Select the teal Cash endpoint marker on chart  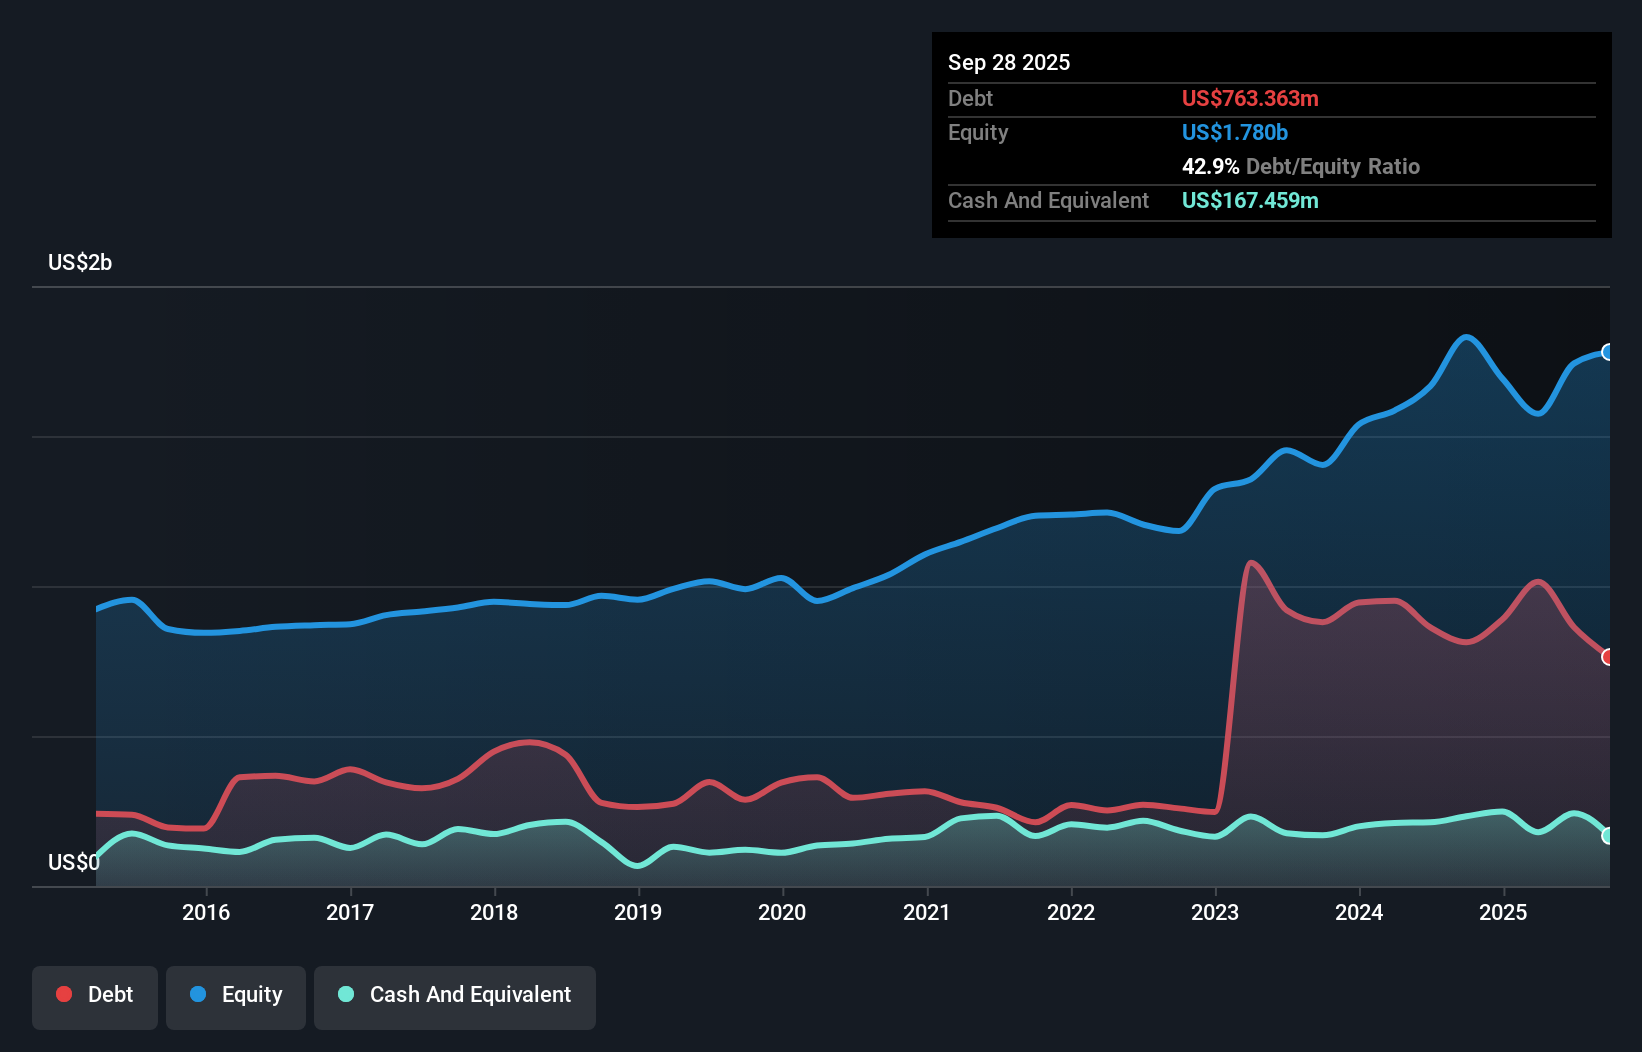pyautogui.click(x=1608, y=836)
